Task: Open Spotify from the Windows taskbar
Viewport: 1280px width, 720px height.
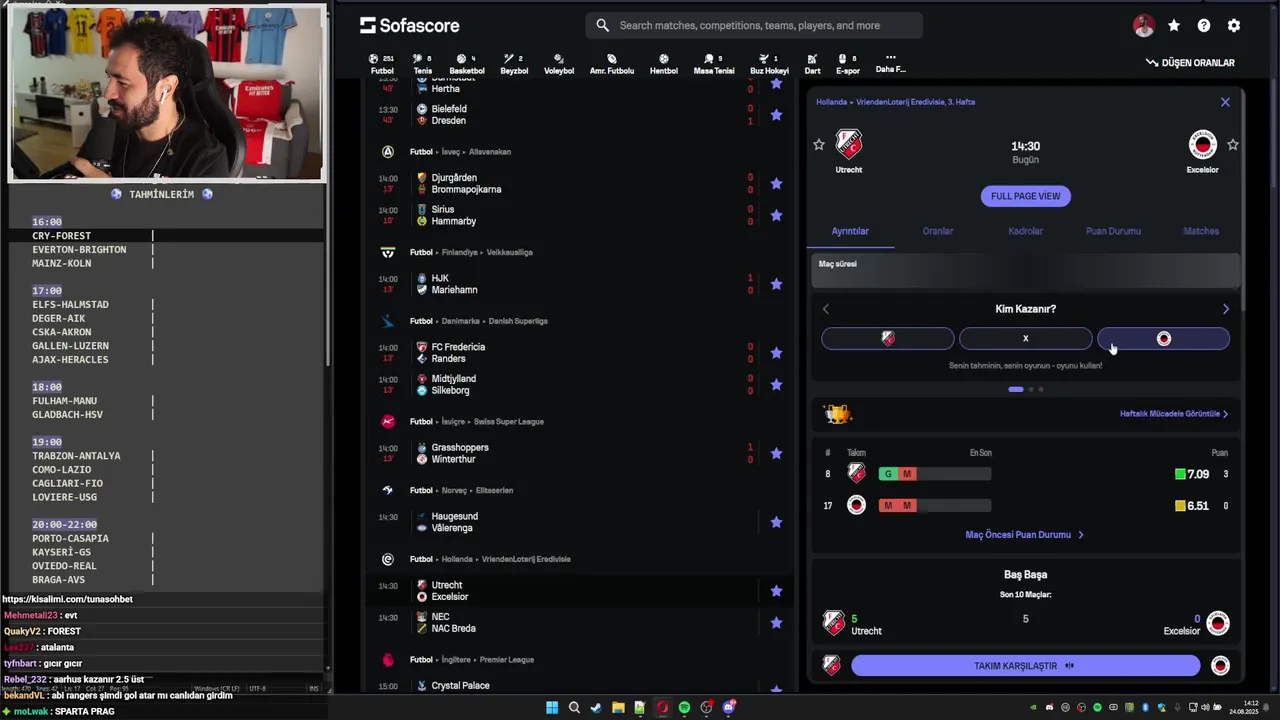Action: click(684, 708)
